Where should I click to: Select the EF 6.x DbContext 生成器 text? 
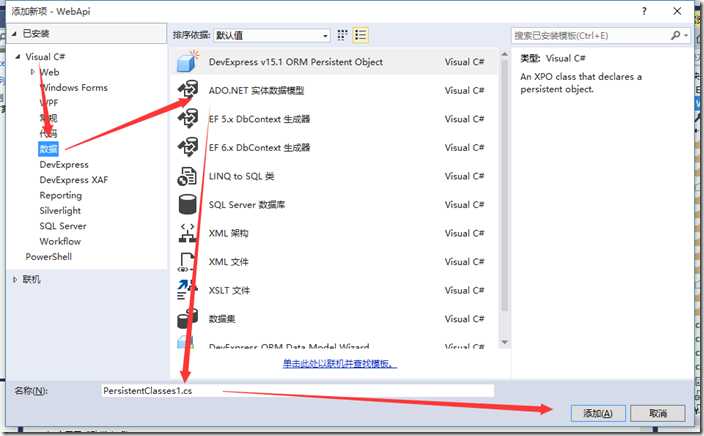click(x=259, y=147)
